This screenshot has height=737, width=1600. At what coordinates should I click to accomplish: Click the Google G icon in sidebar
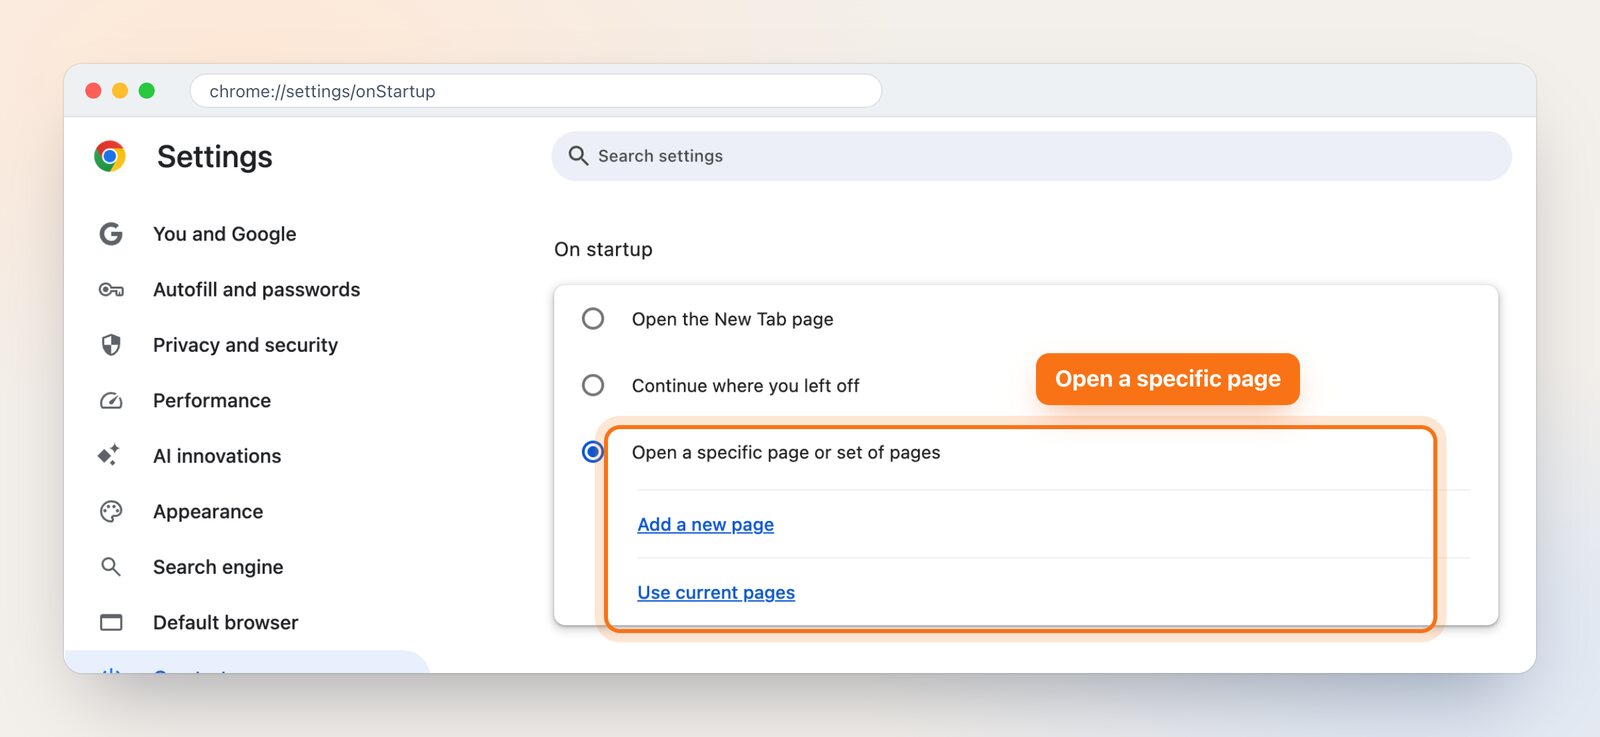tap(111, 234)
